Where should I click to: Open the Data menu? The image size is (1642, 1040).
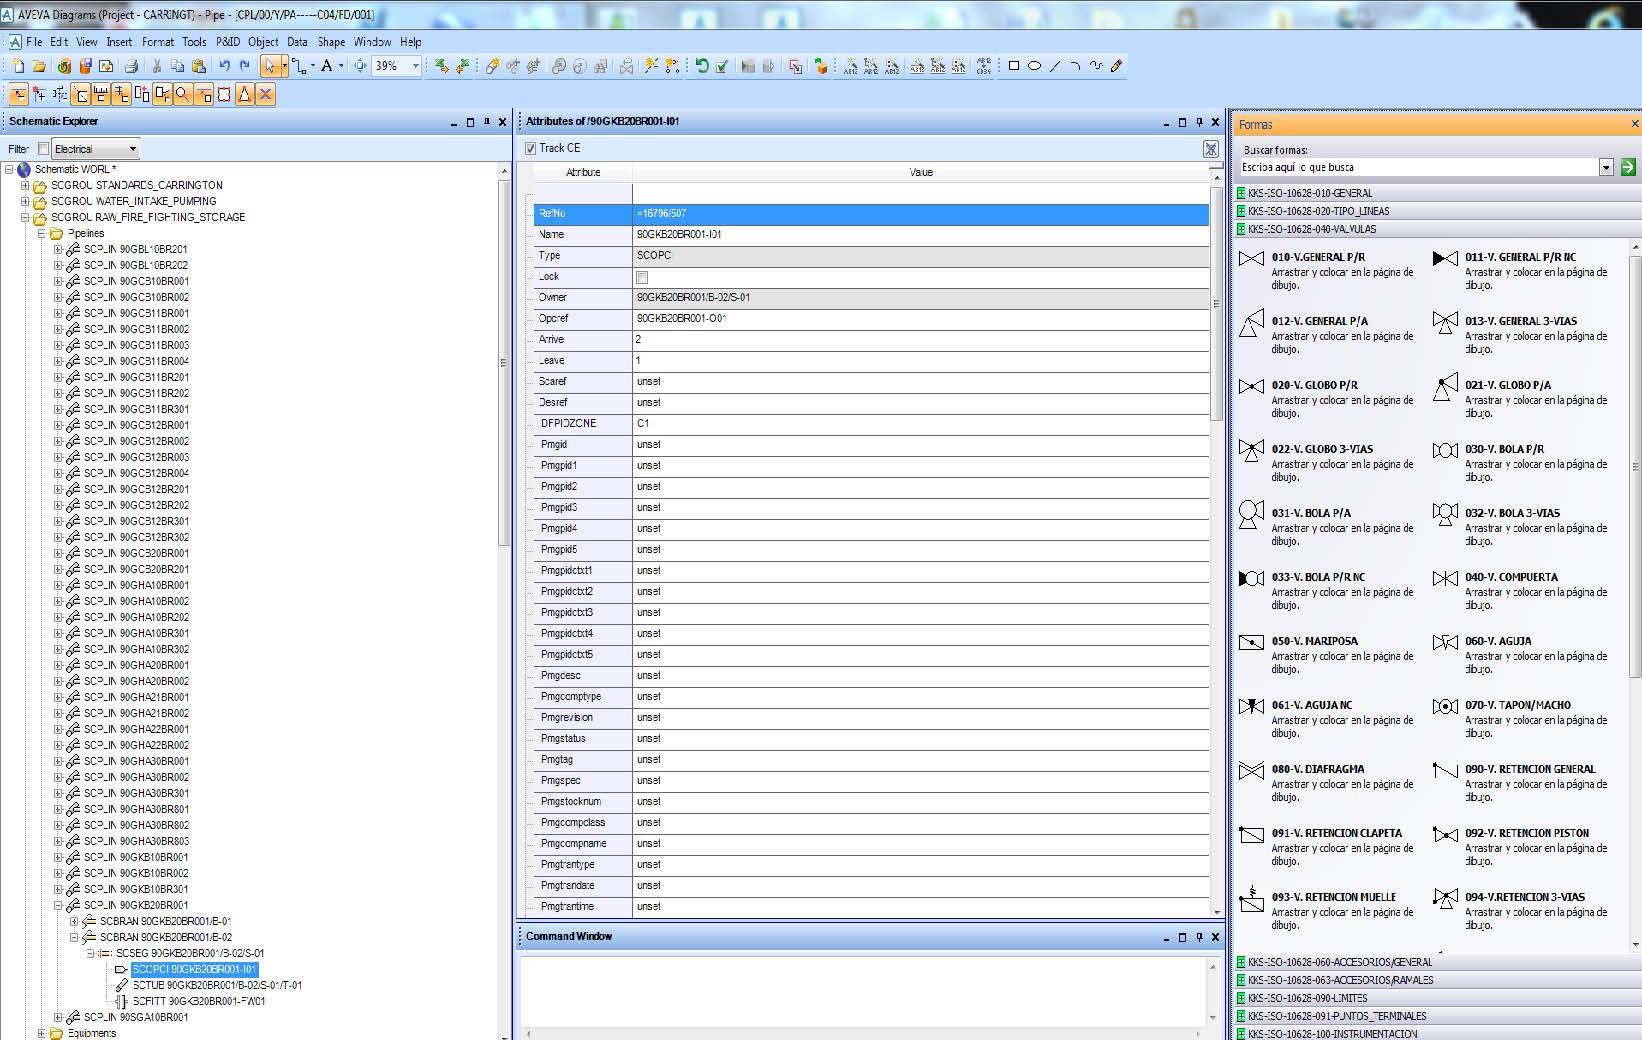coord(297,42)
